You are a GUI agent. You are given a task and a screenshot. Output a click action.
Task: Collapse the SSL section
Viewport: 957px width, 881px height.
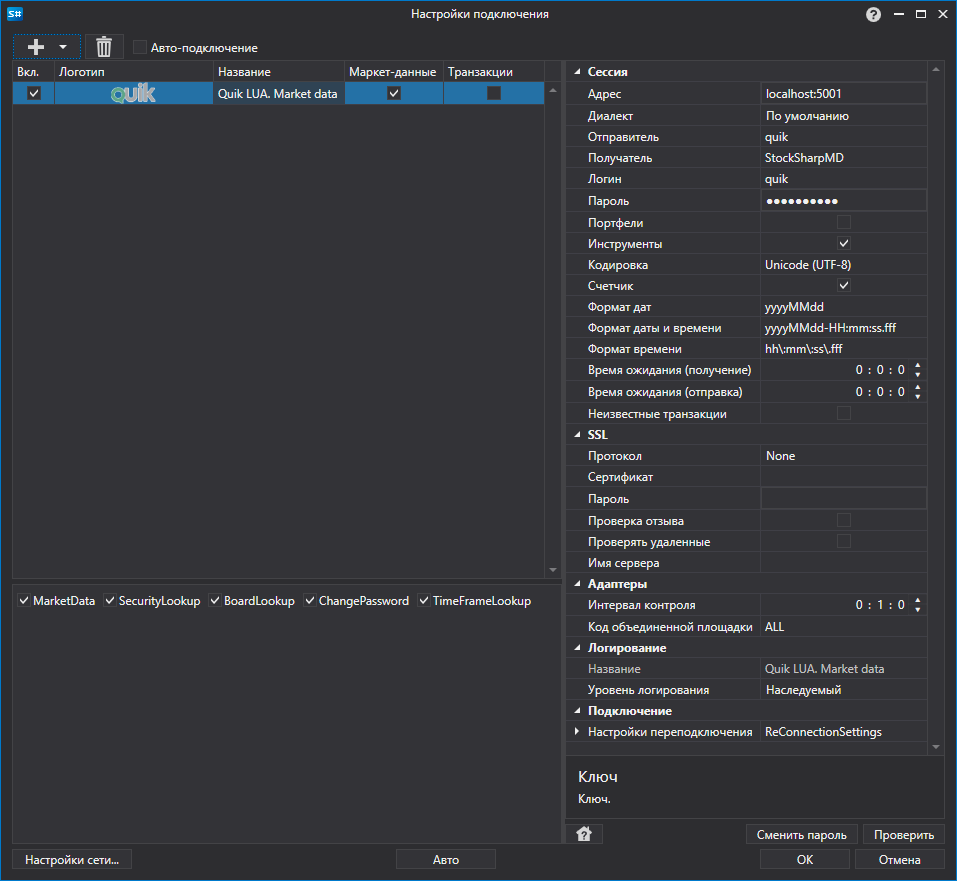(577, 435)
